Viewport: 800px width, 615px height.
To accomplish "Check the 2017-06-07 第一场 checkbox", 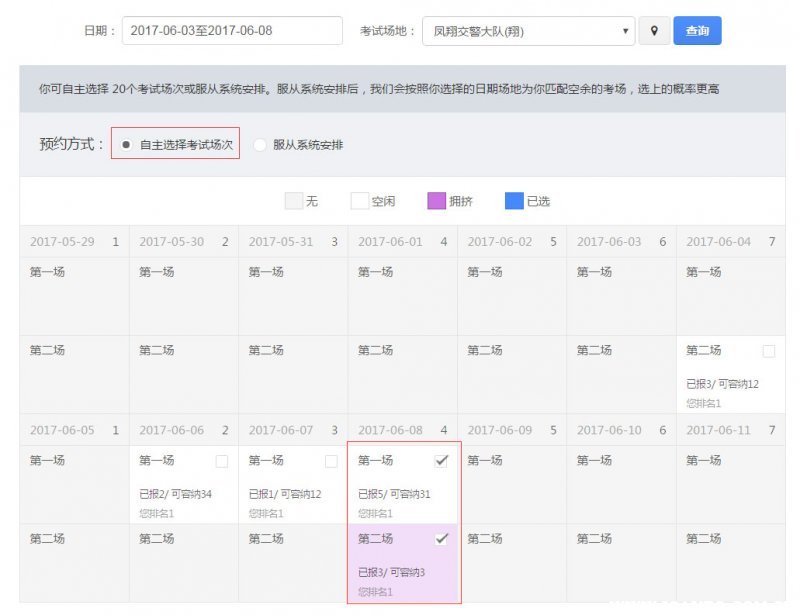I will click(331, 461).
